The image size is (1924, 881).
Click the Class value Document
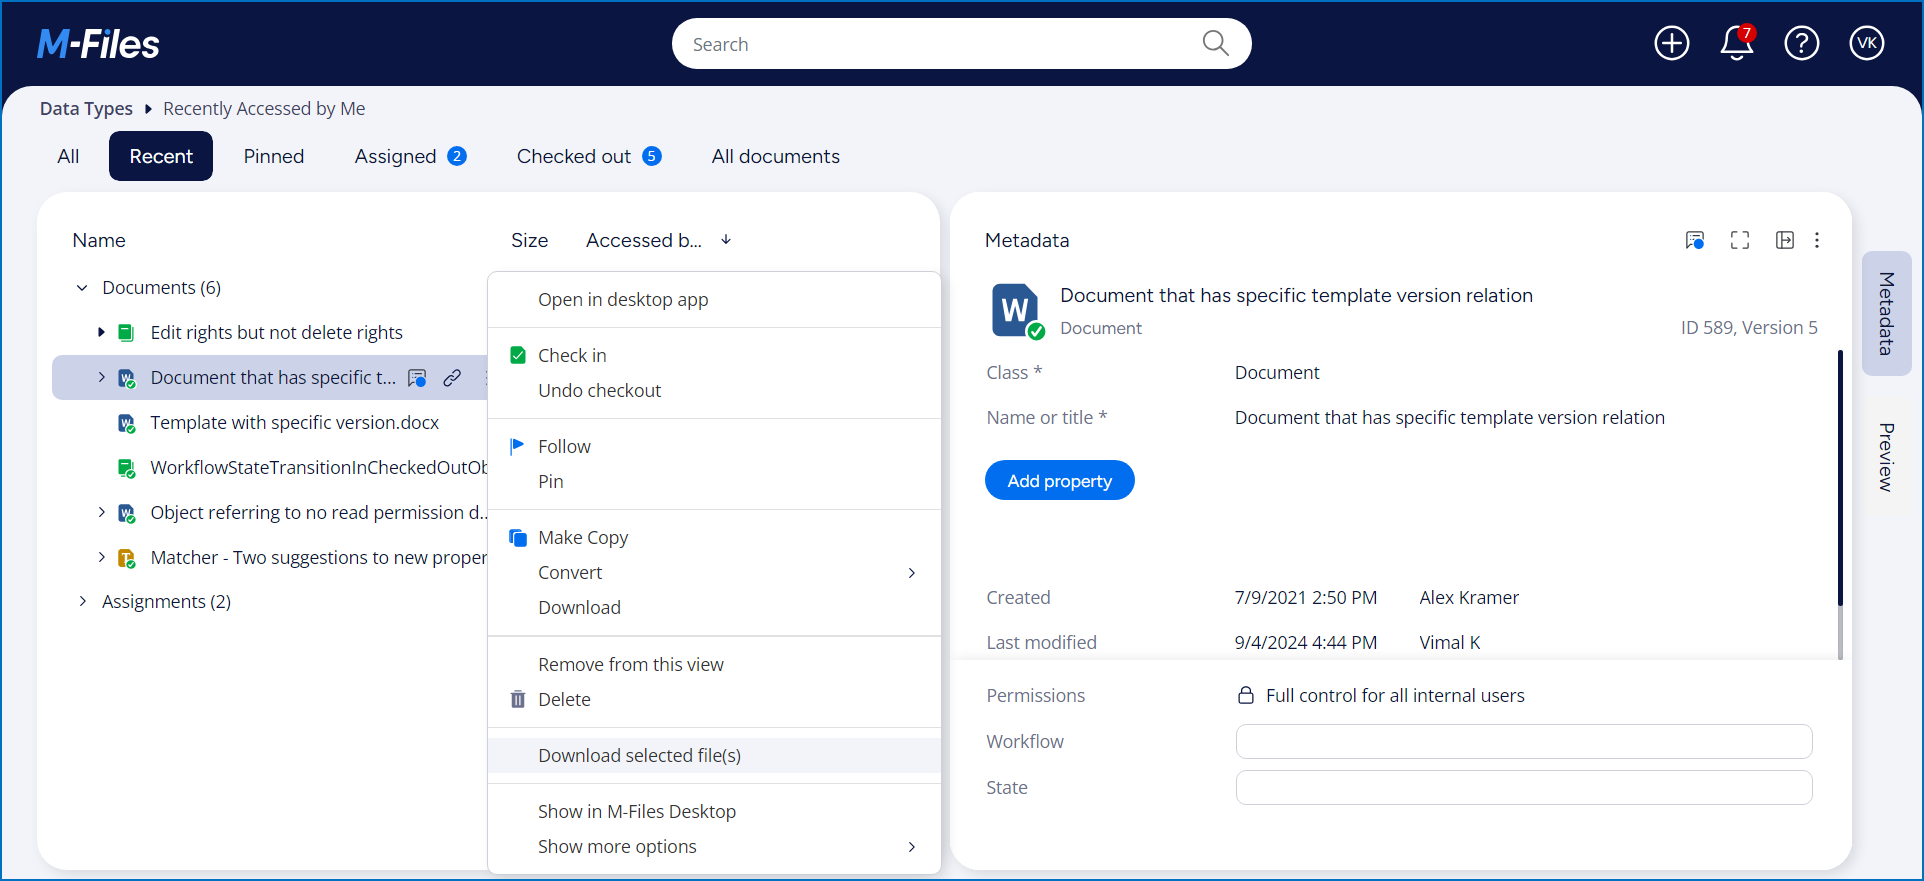coord(1277,373)
